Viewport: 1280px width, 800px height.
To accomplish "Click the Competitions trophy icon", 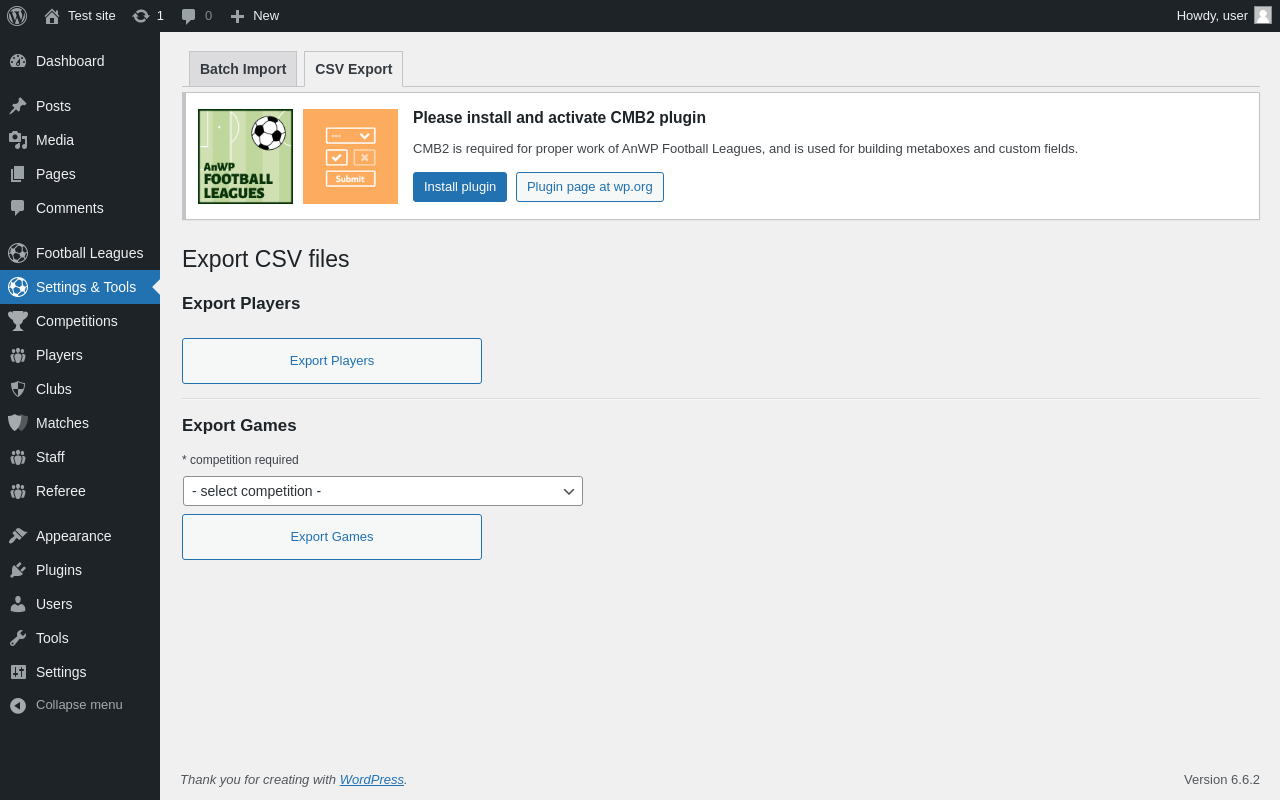I will 18,321.
